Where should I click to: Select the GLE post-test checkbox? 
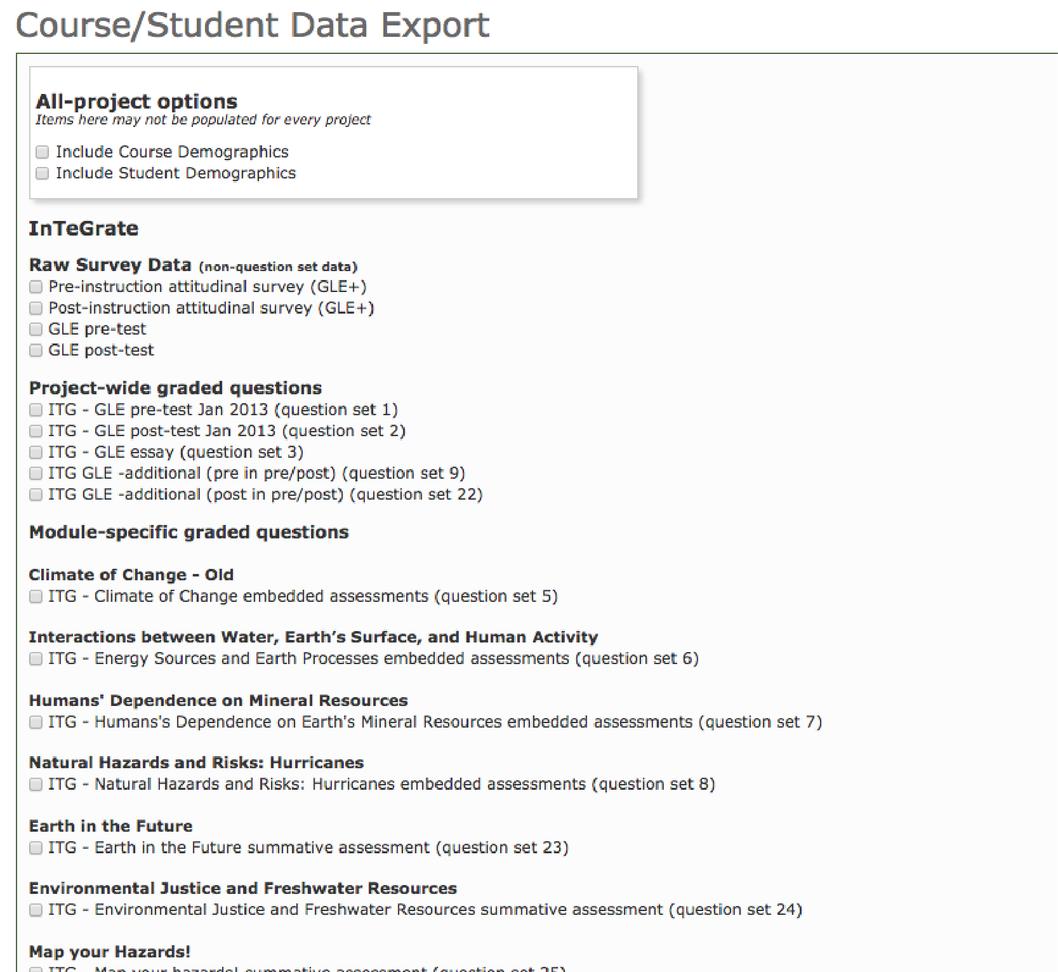pos(34,350)
